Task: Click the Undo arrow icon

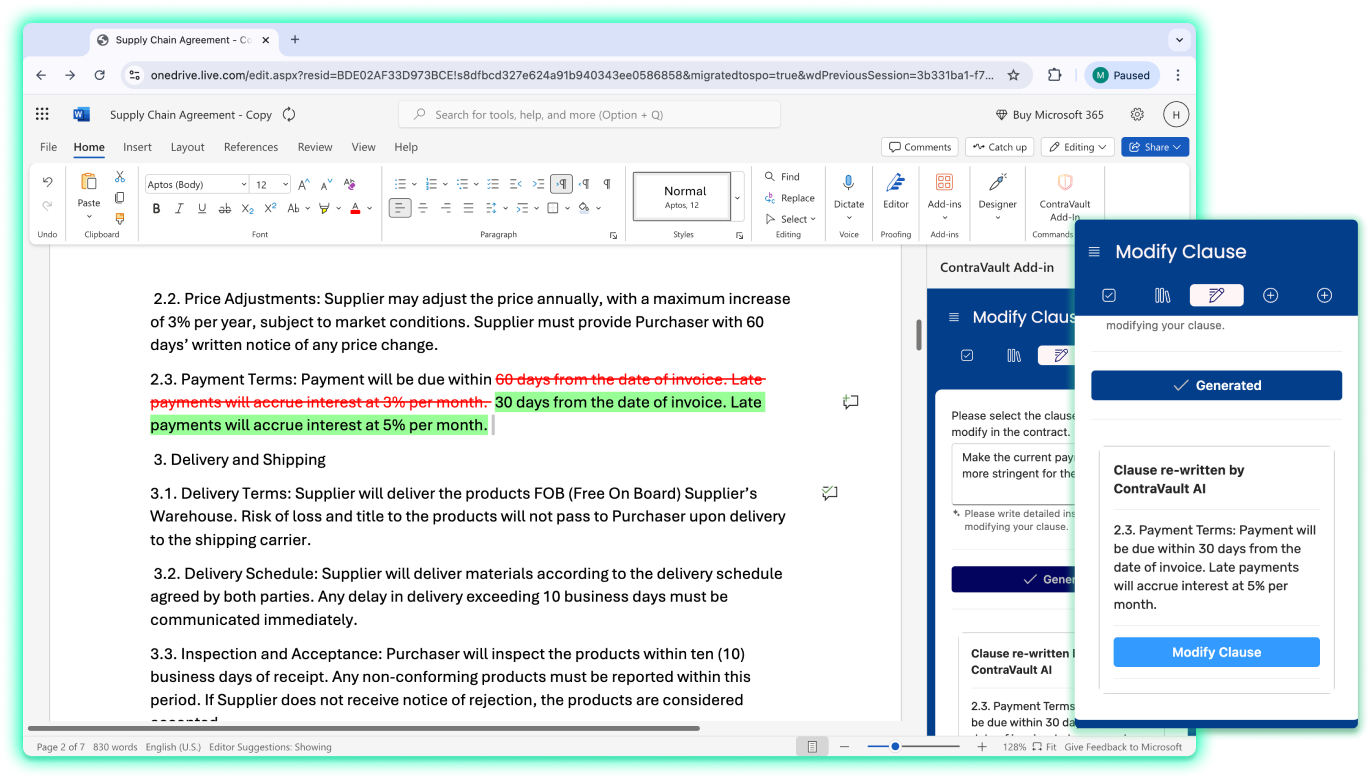Action: (47, 182)
